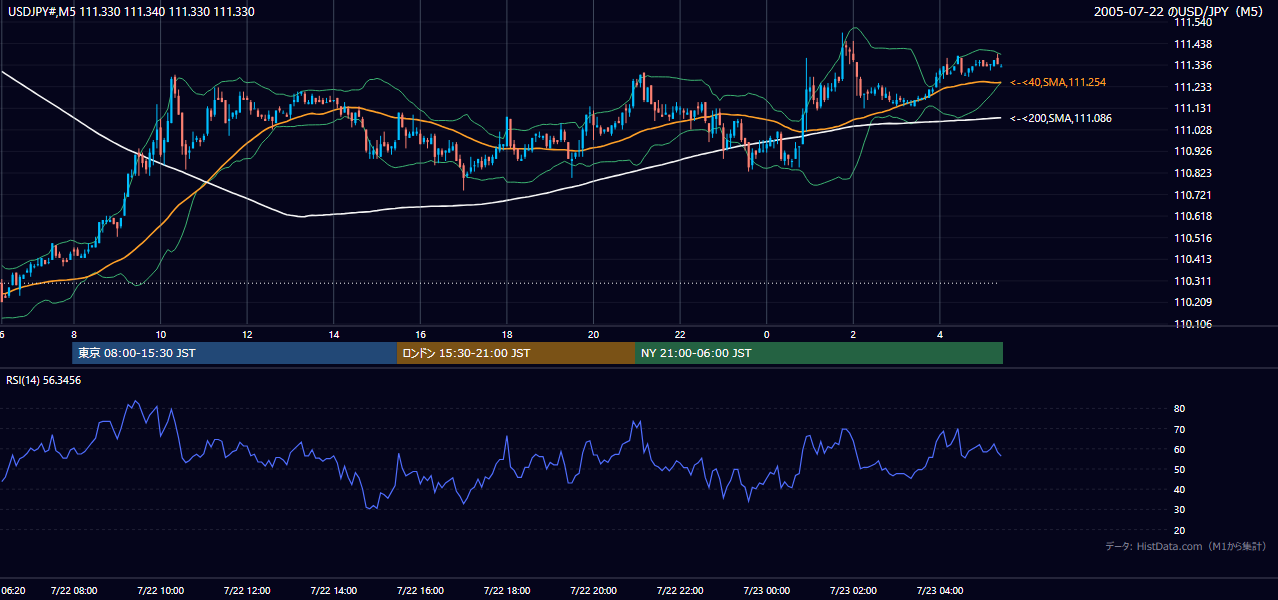
Task: Click price level 110.926 on axis
Action: [x=1193, y=152]
